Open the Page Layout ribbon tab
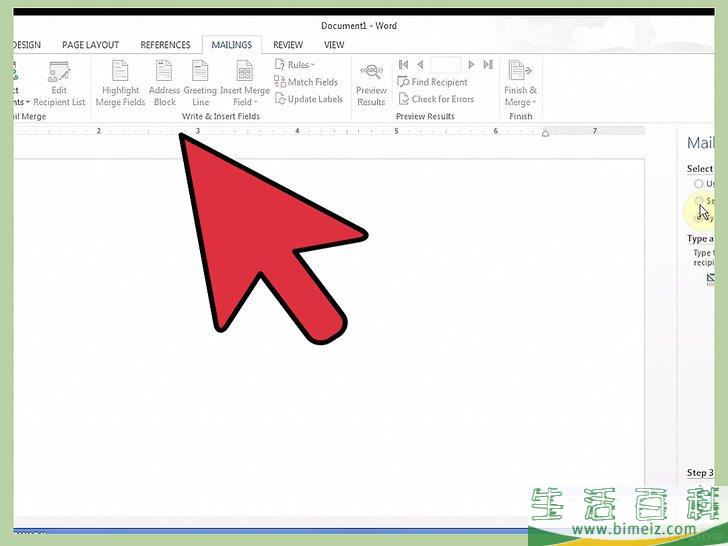 (91, 45)
